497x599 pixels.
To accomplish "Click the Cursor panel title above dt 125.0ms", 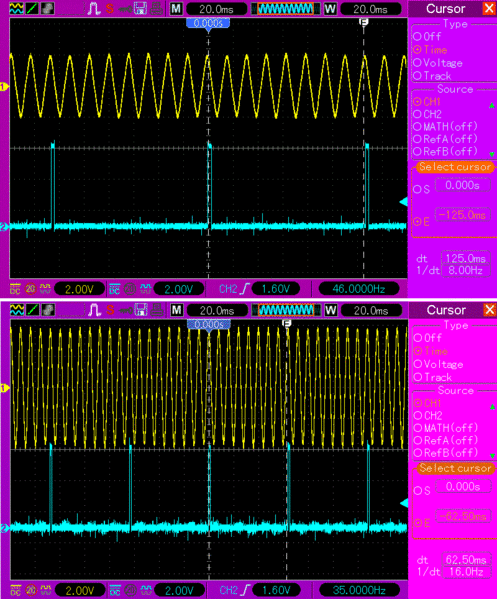I will [x=445, y=8].
